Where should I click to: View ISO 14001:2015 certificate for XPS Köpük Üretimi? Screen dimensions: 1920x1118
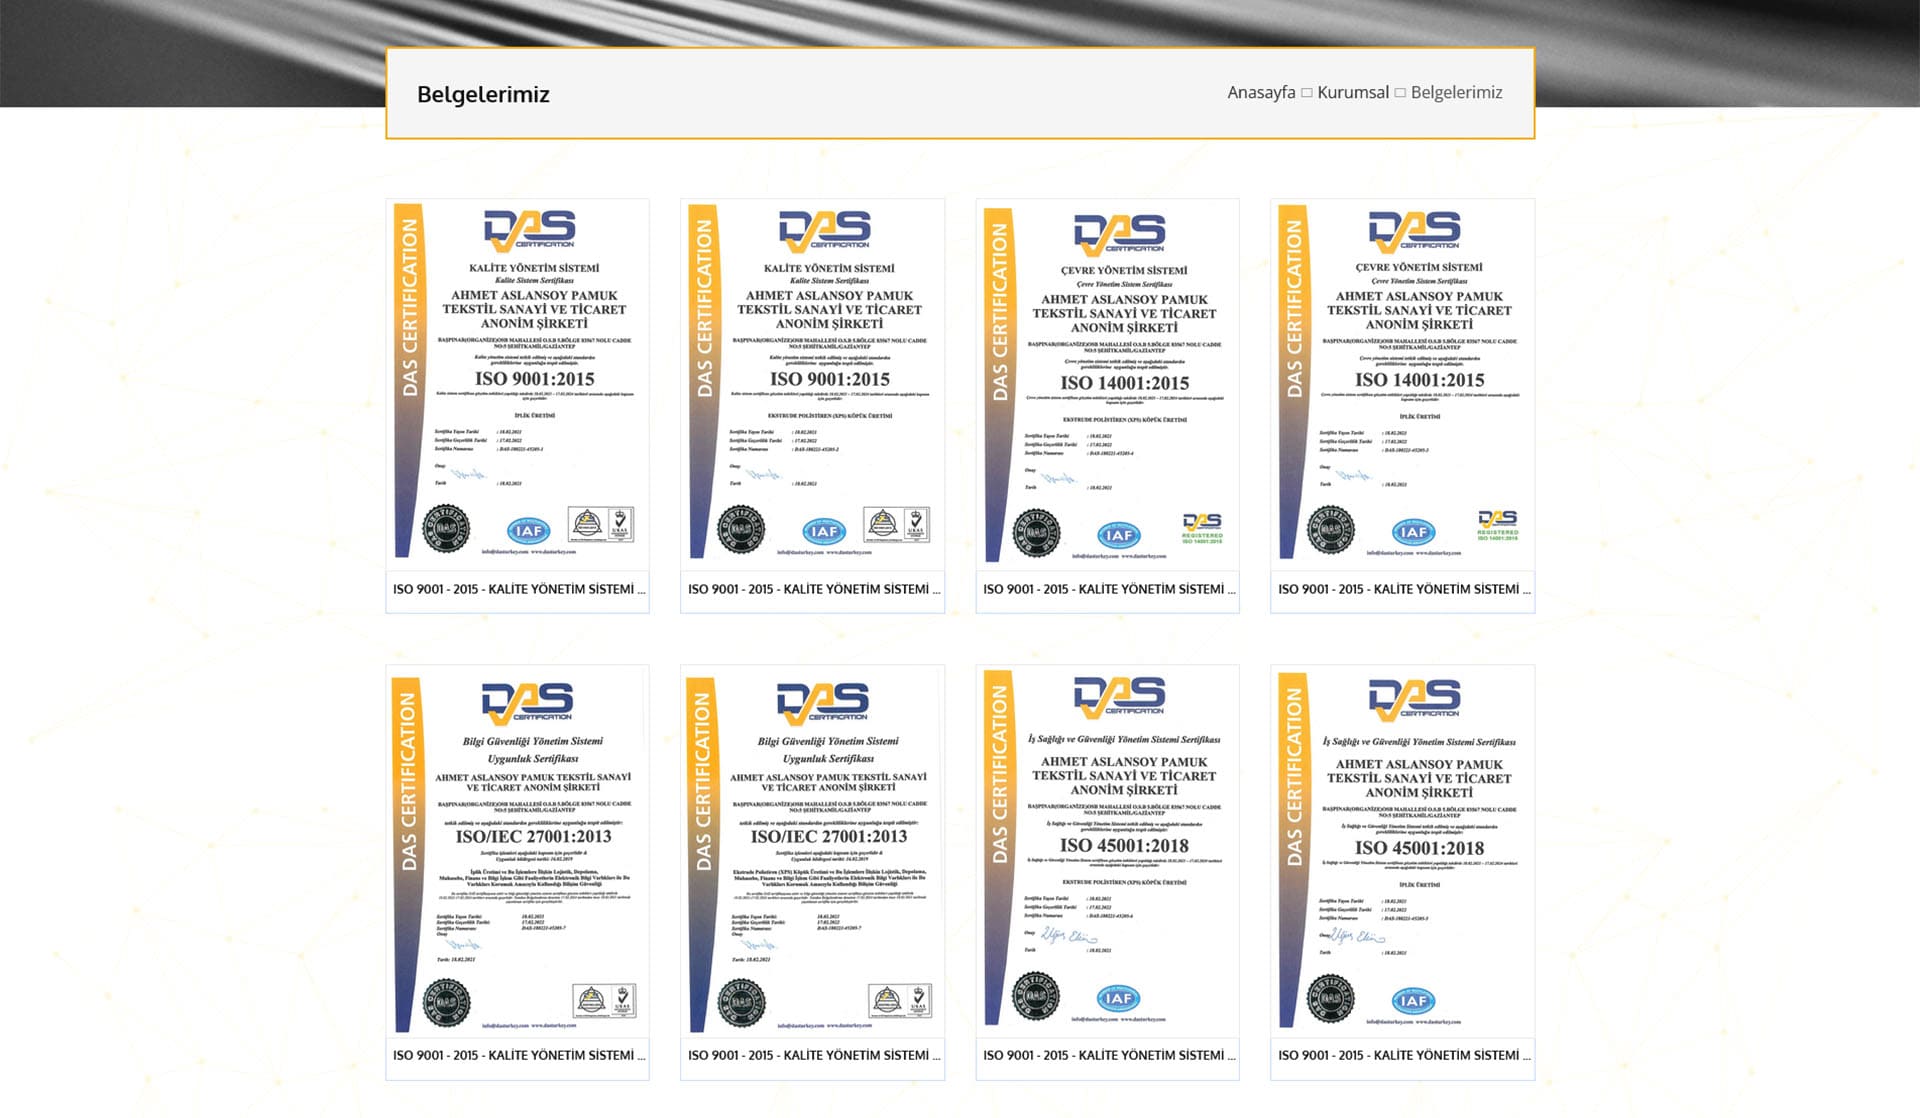pyautogui.click(x=1107, y=383)
